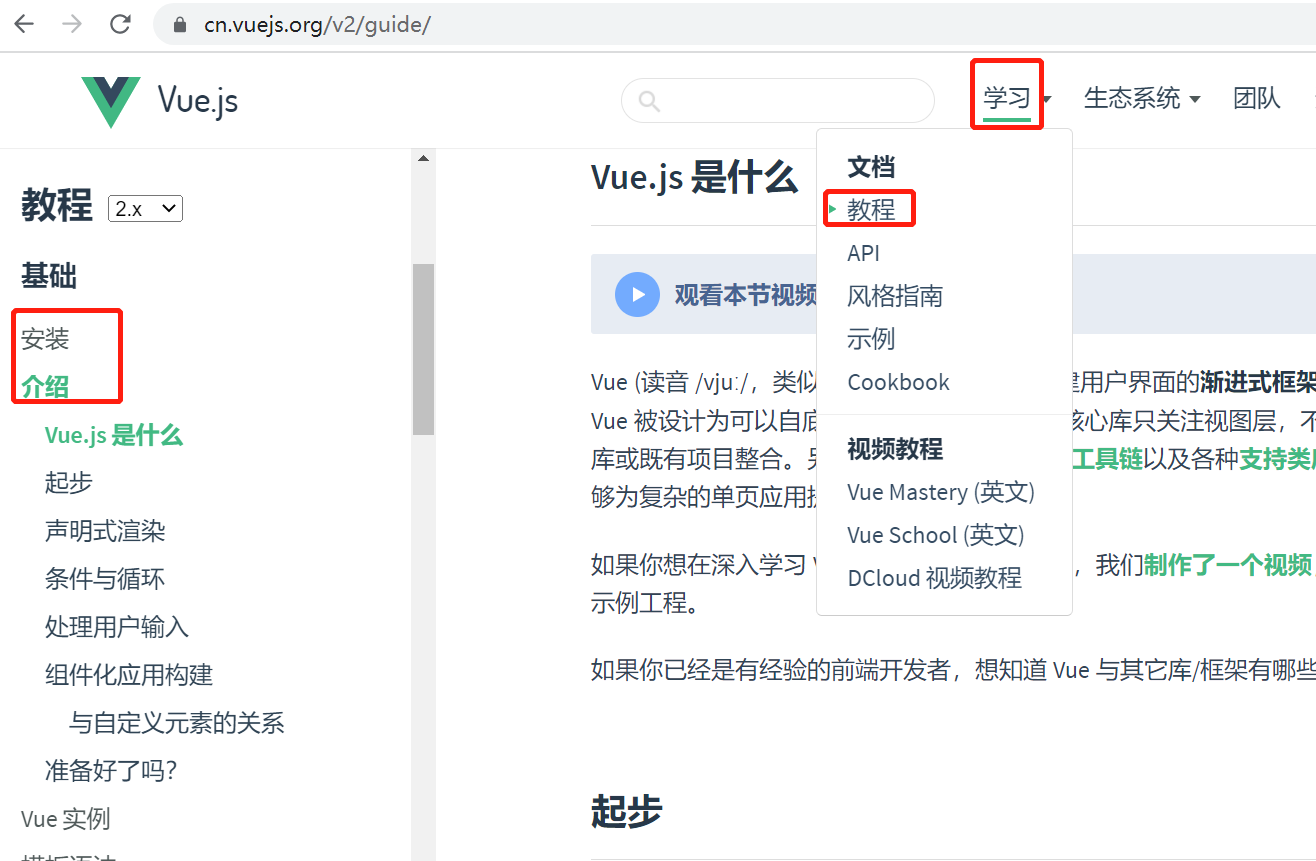Click the sidebar scrollbar thumb
This screenshot has height=861, width=1316.
click(423, 349)
